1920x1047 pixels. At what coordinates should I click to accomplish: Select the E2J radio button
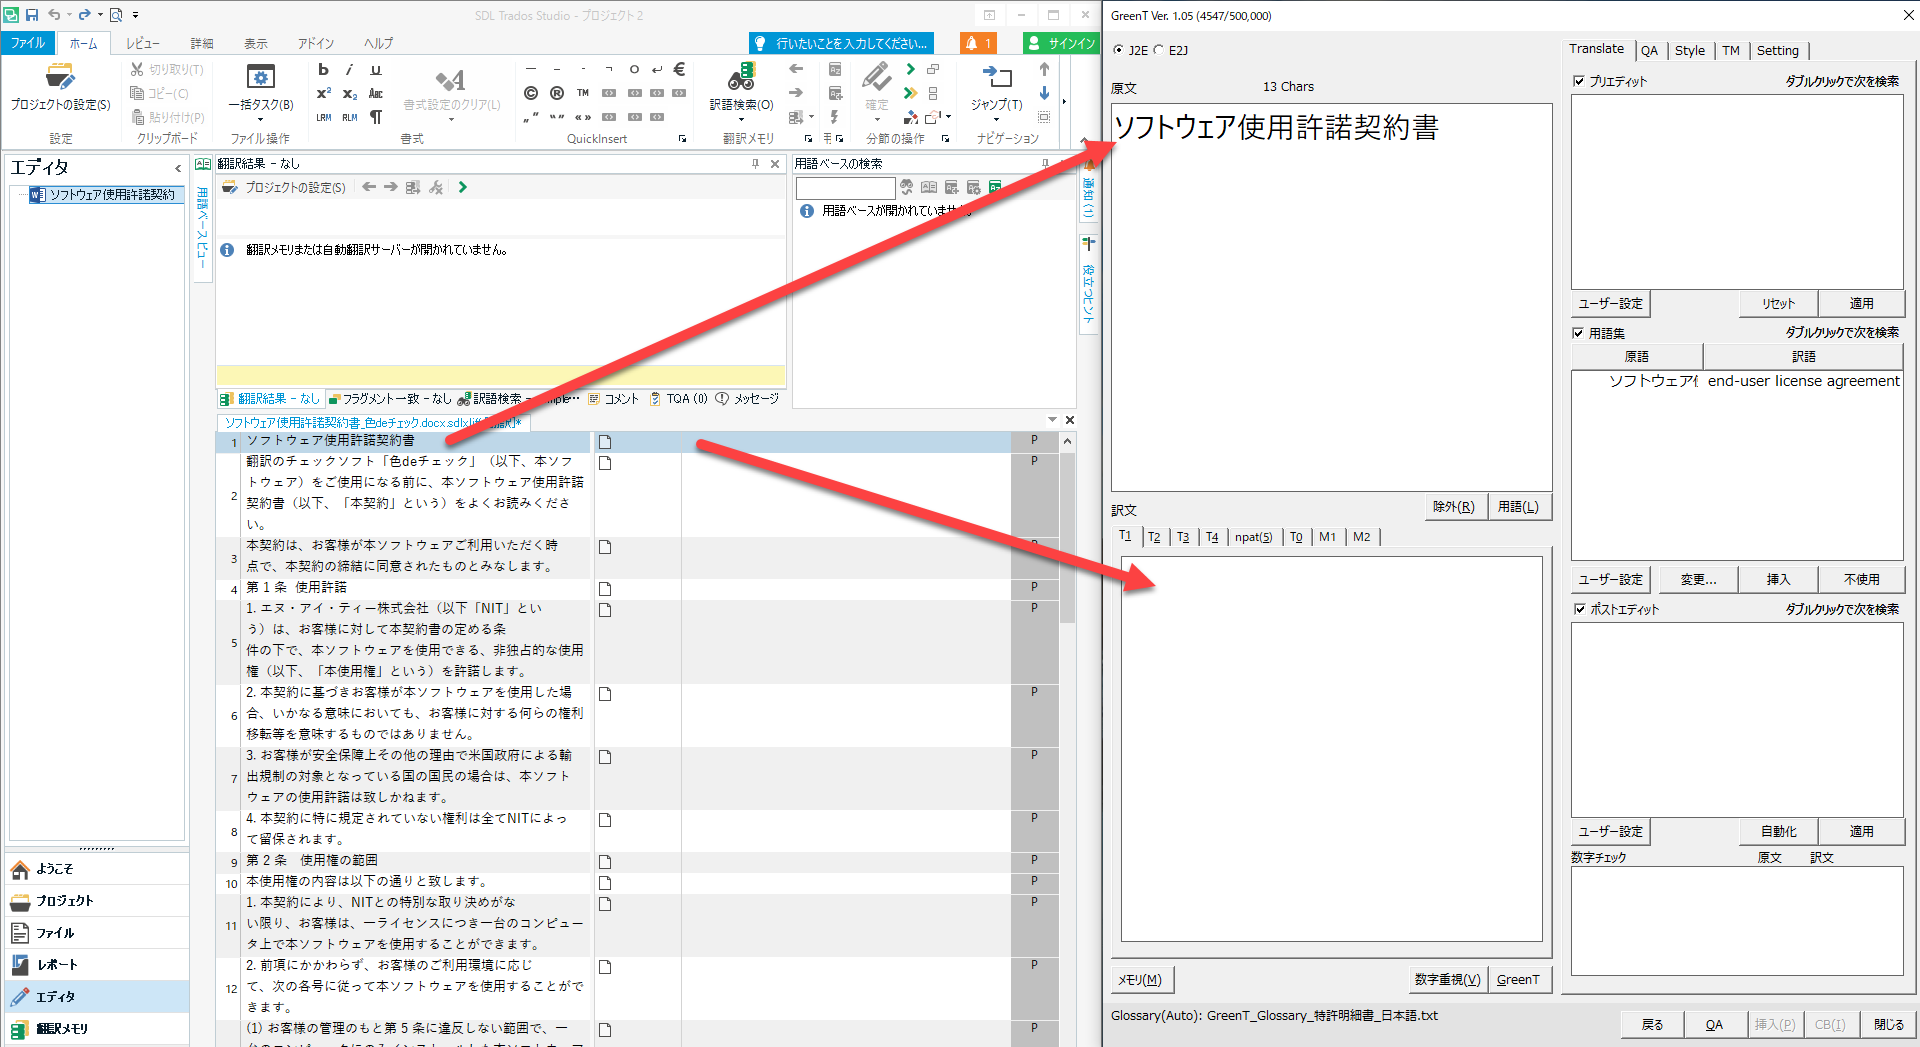(x=1159, y=50)
